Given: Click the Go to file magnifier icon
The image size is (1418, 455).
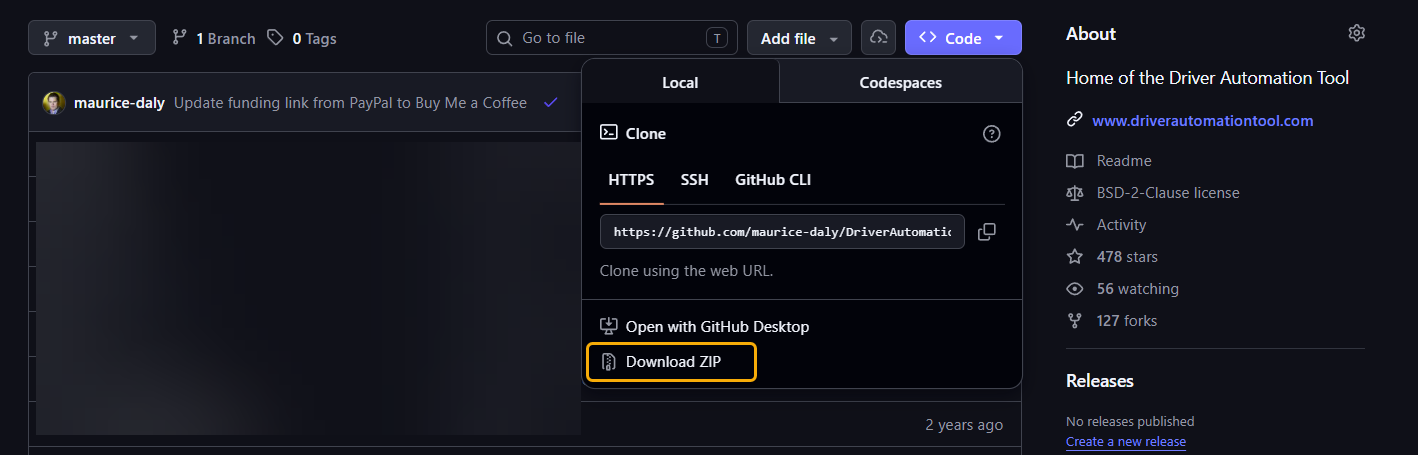Looking at the screenshot, I should [505, 38].
